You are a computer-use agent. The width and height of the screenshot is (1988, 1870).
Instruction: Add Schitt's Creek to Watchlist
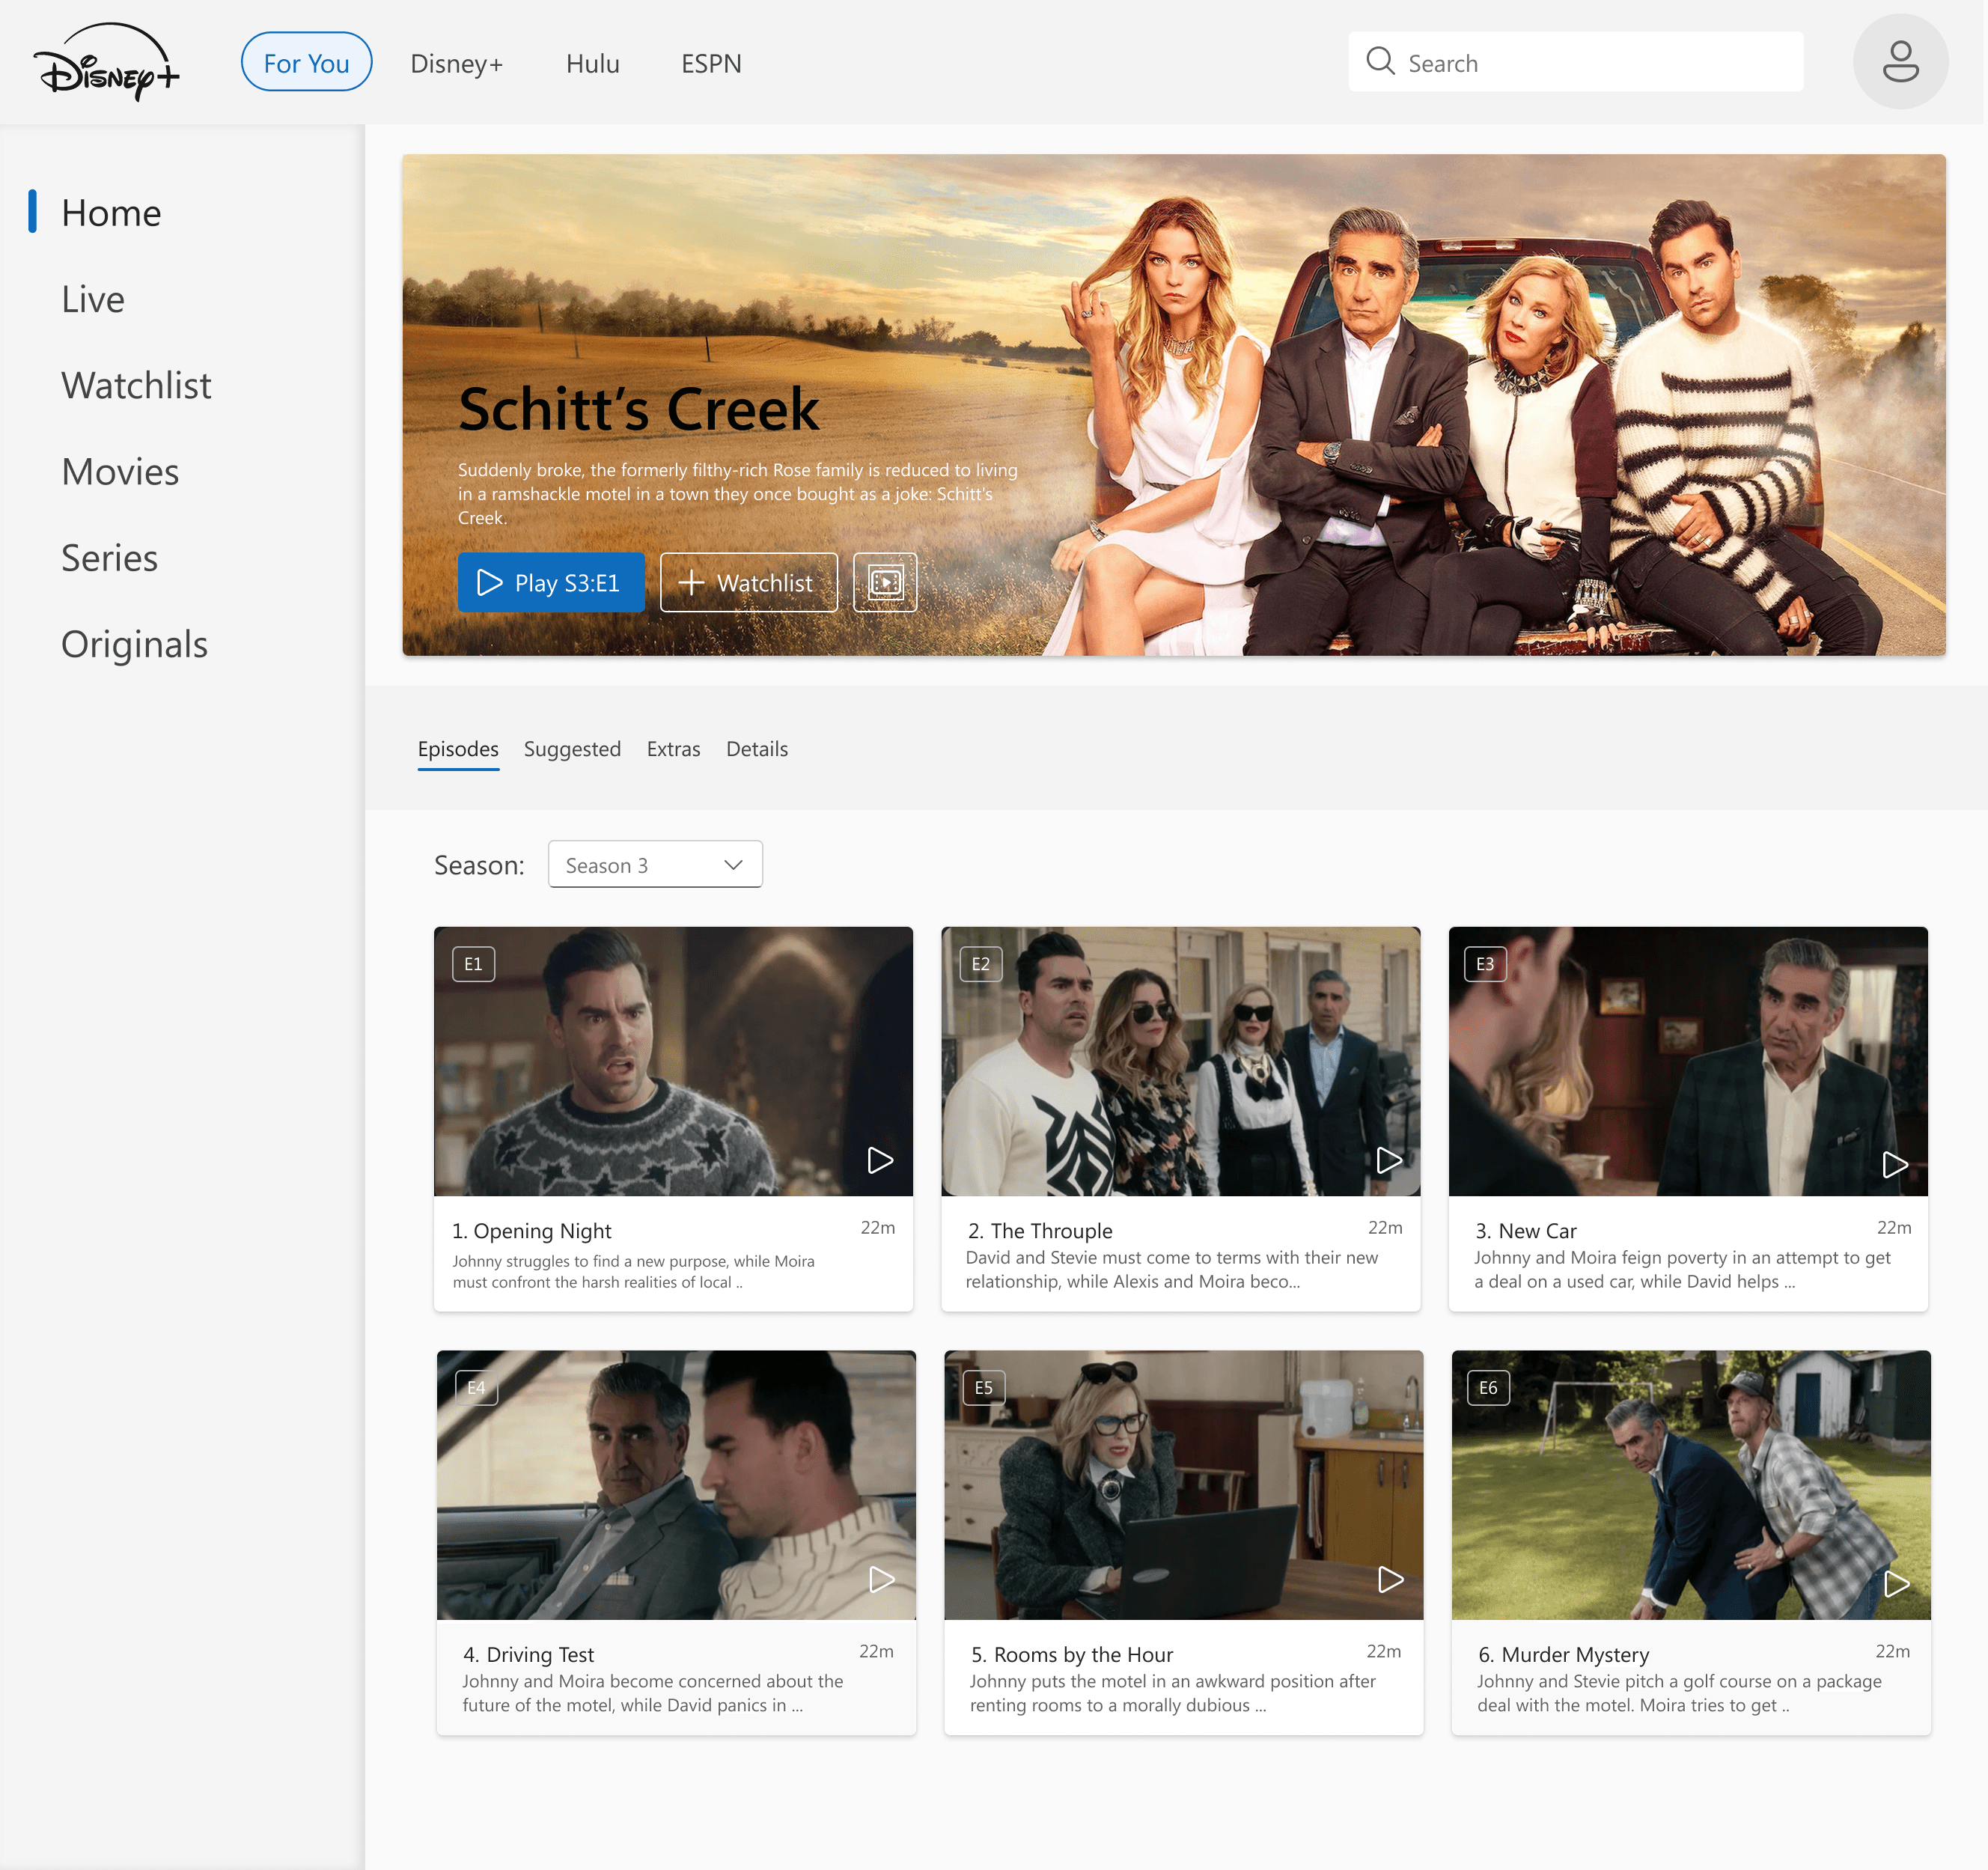[x=748, y=582]
